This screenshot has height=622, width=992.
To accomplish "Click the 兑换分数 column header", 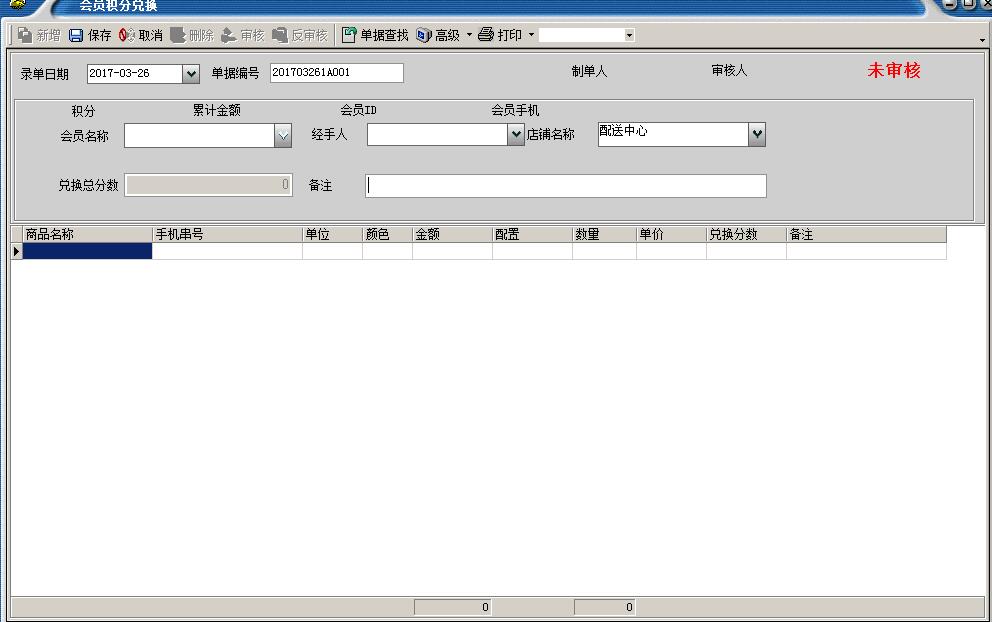I will [747, 234].
